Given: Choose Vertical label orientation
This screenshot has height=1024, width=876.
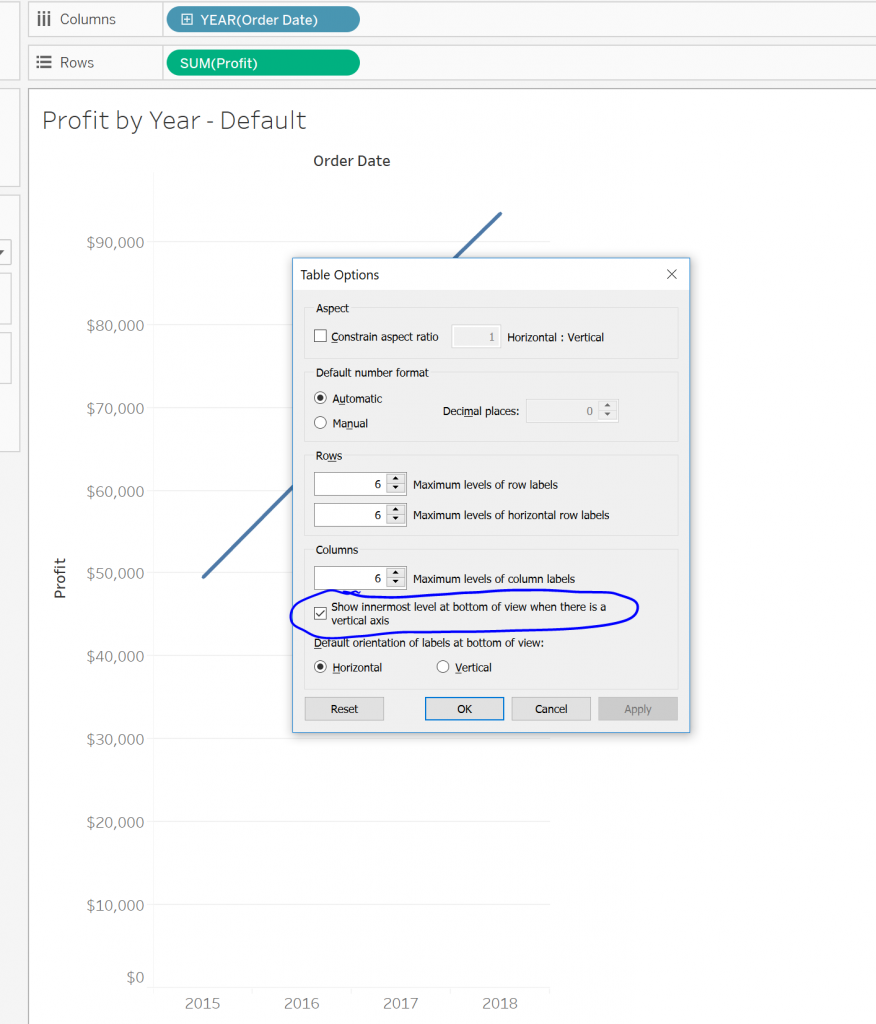Looking at the screenshot, I should (441, 667).
